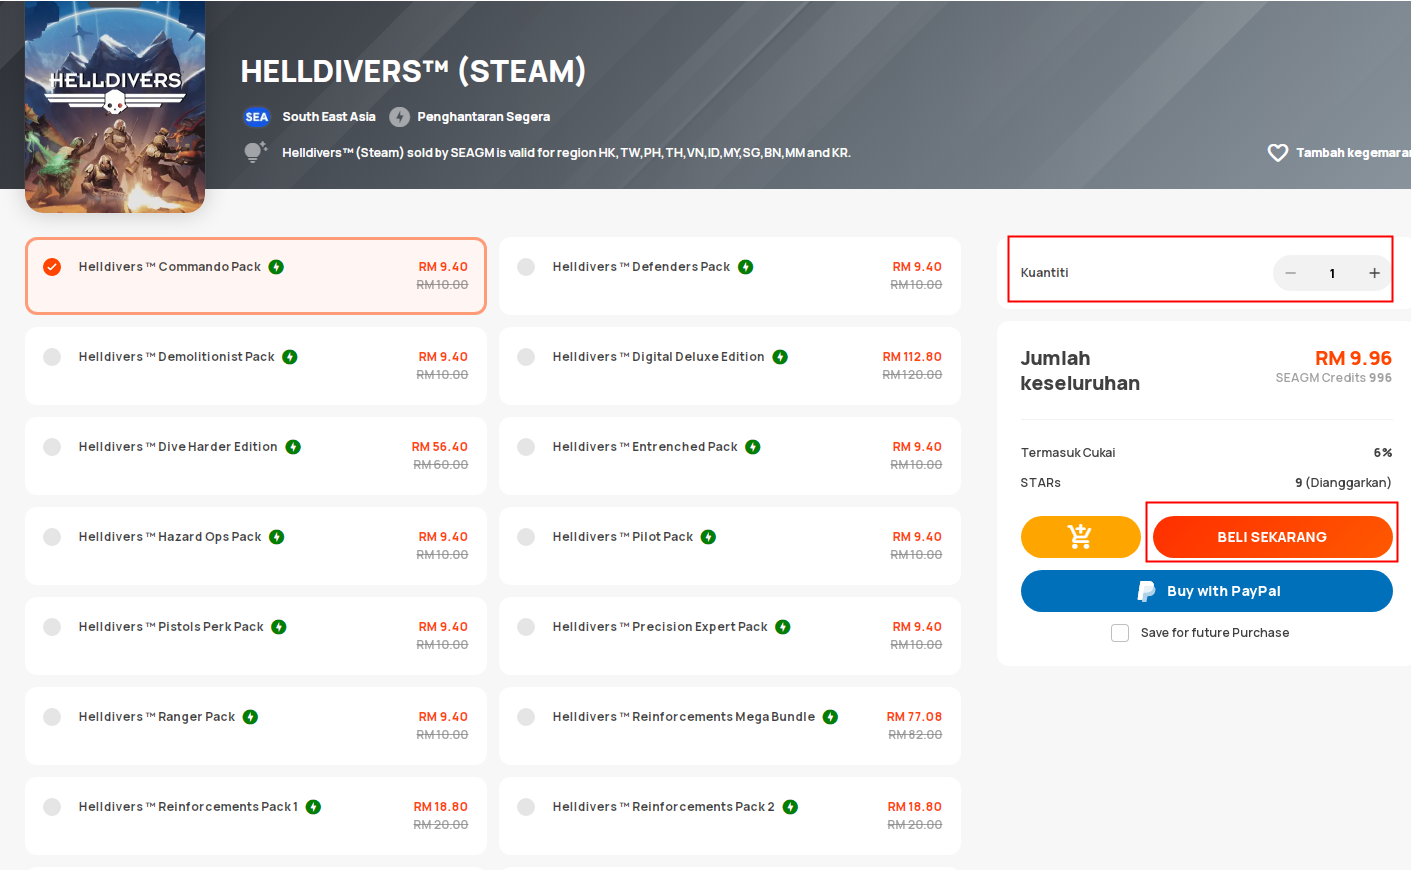
Task: Click the SEAGM Credits 996 text
Action: 1334,378
